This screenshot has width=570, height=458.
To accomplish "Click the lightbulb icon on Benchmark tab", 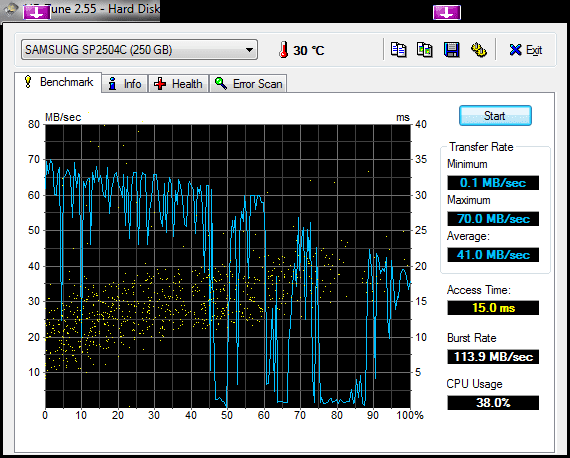I will (28, 81).
